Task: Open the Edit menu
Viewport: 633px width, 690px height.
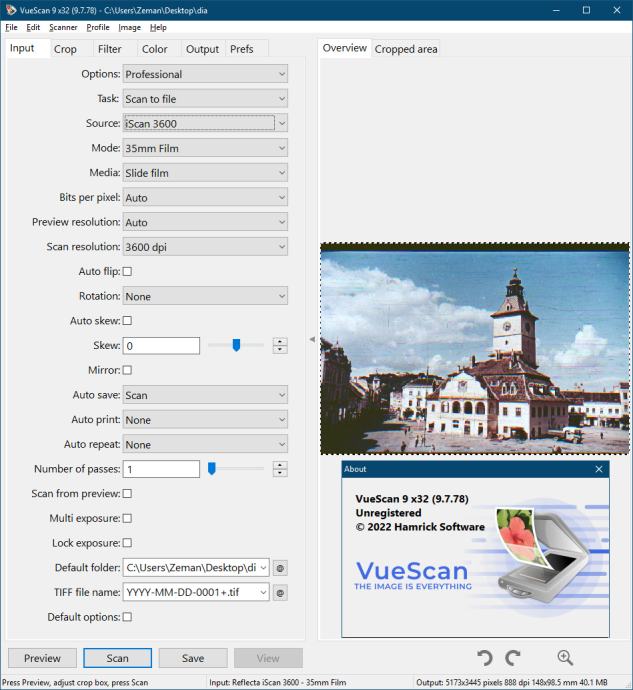Action: point(33,27)
